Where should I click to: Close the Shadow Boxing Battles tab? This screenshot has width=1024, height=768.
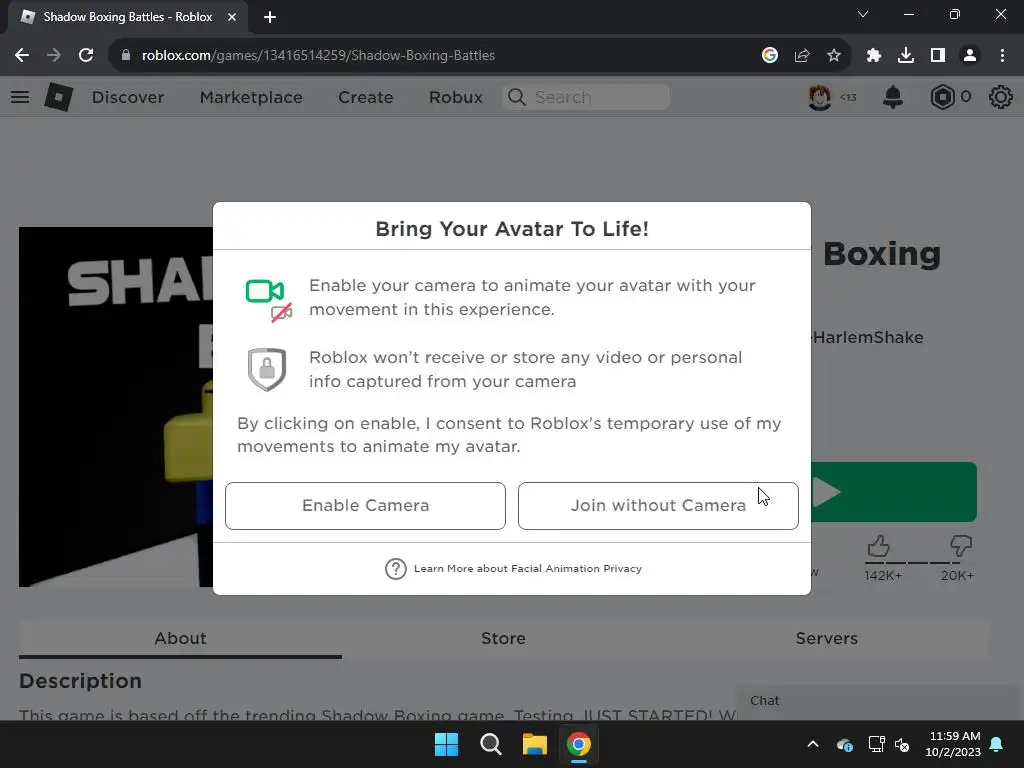point(232,17)
